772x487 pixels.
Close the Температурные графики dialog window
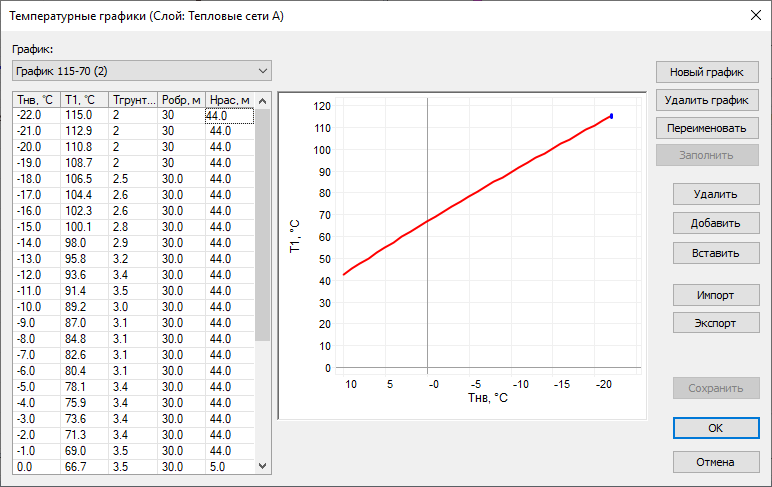[753, 14]
